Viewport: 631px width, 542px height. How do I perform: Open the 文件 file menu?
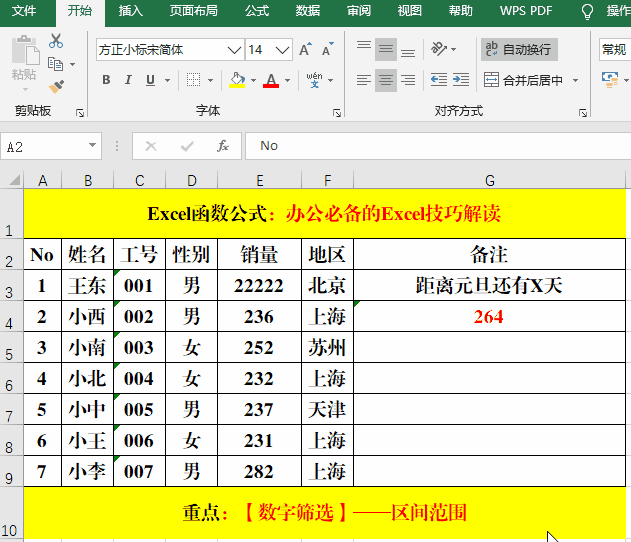click(x=24, y=11)
